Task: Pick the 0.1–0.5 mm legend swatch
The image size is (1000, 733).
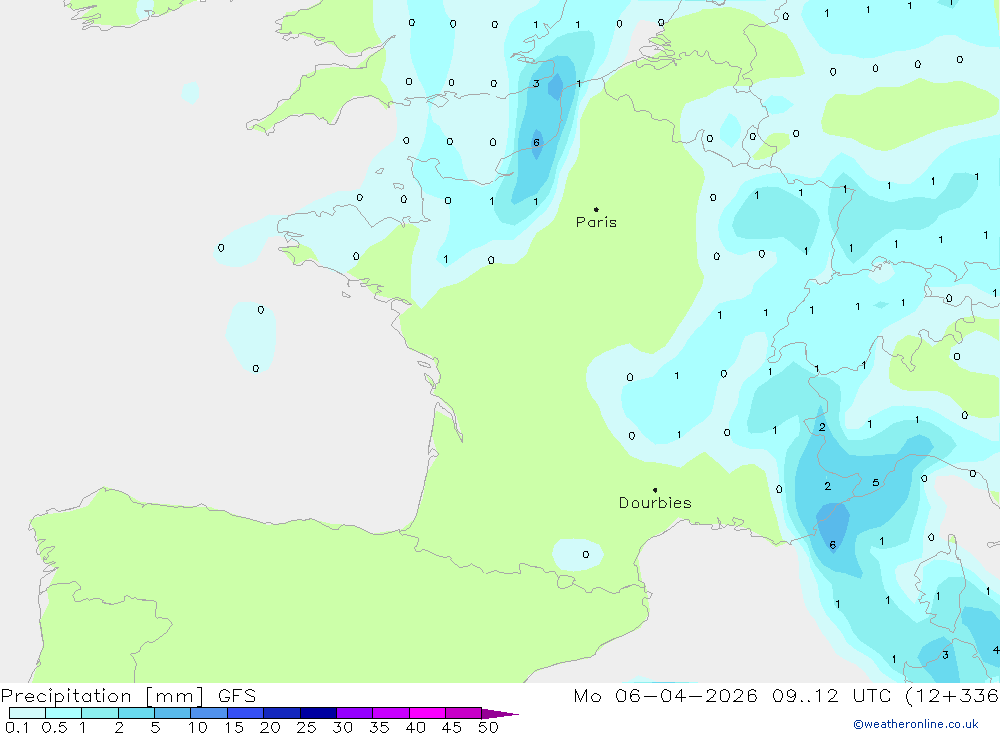Action: (x=27, y=713)
